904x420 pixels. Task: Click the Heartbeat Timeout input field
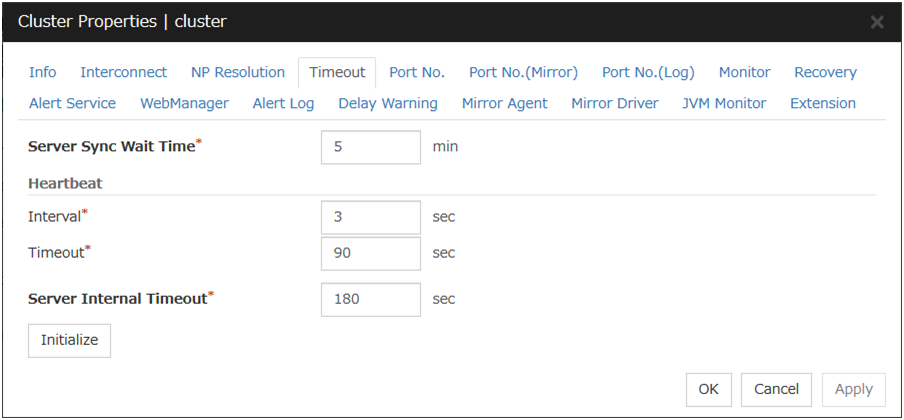[371, 253]
